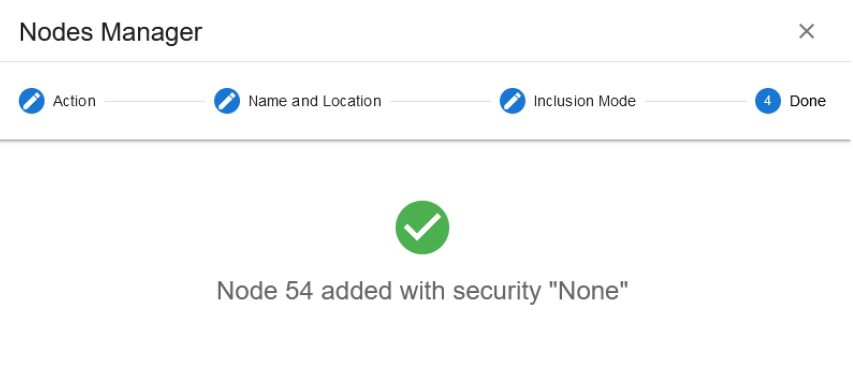
Task: Click the Nodes Manager dialog title
Action: coord(110,32)
